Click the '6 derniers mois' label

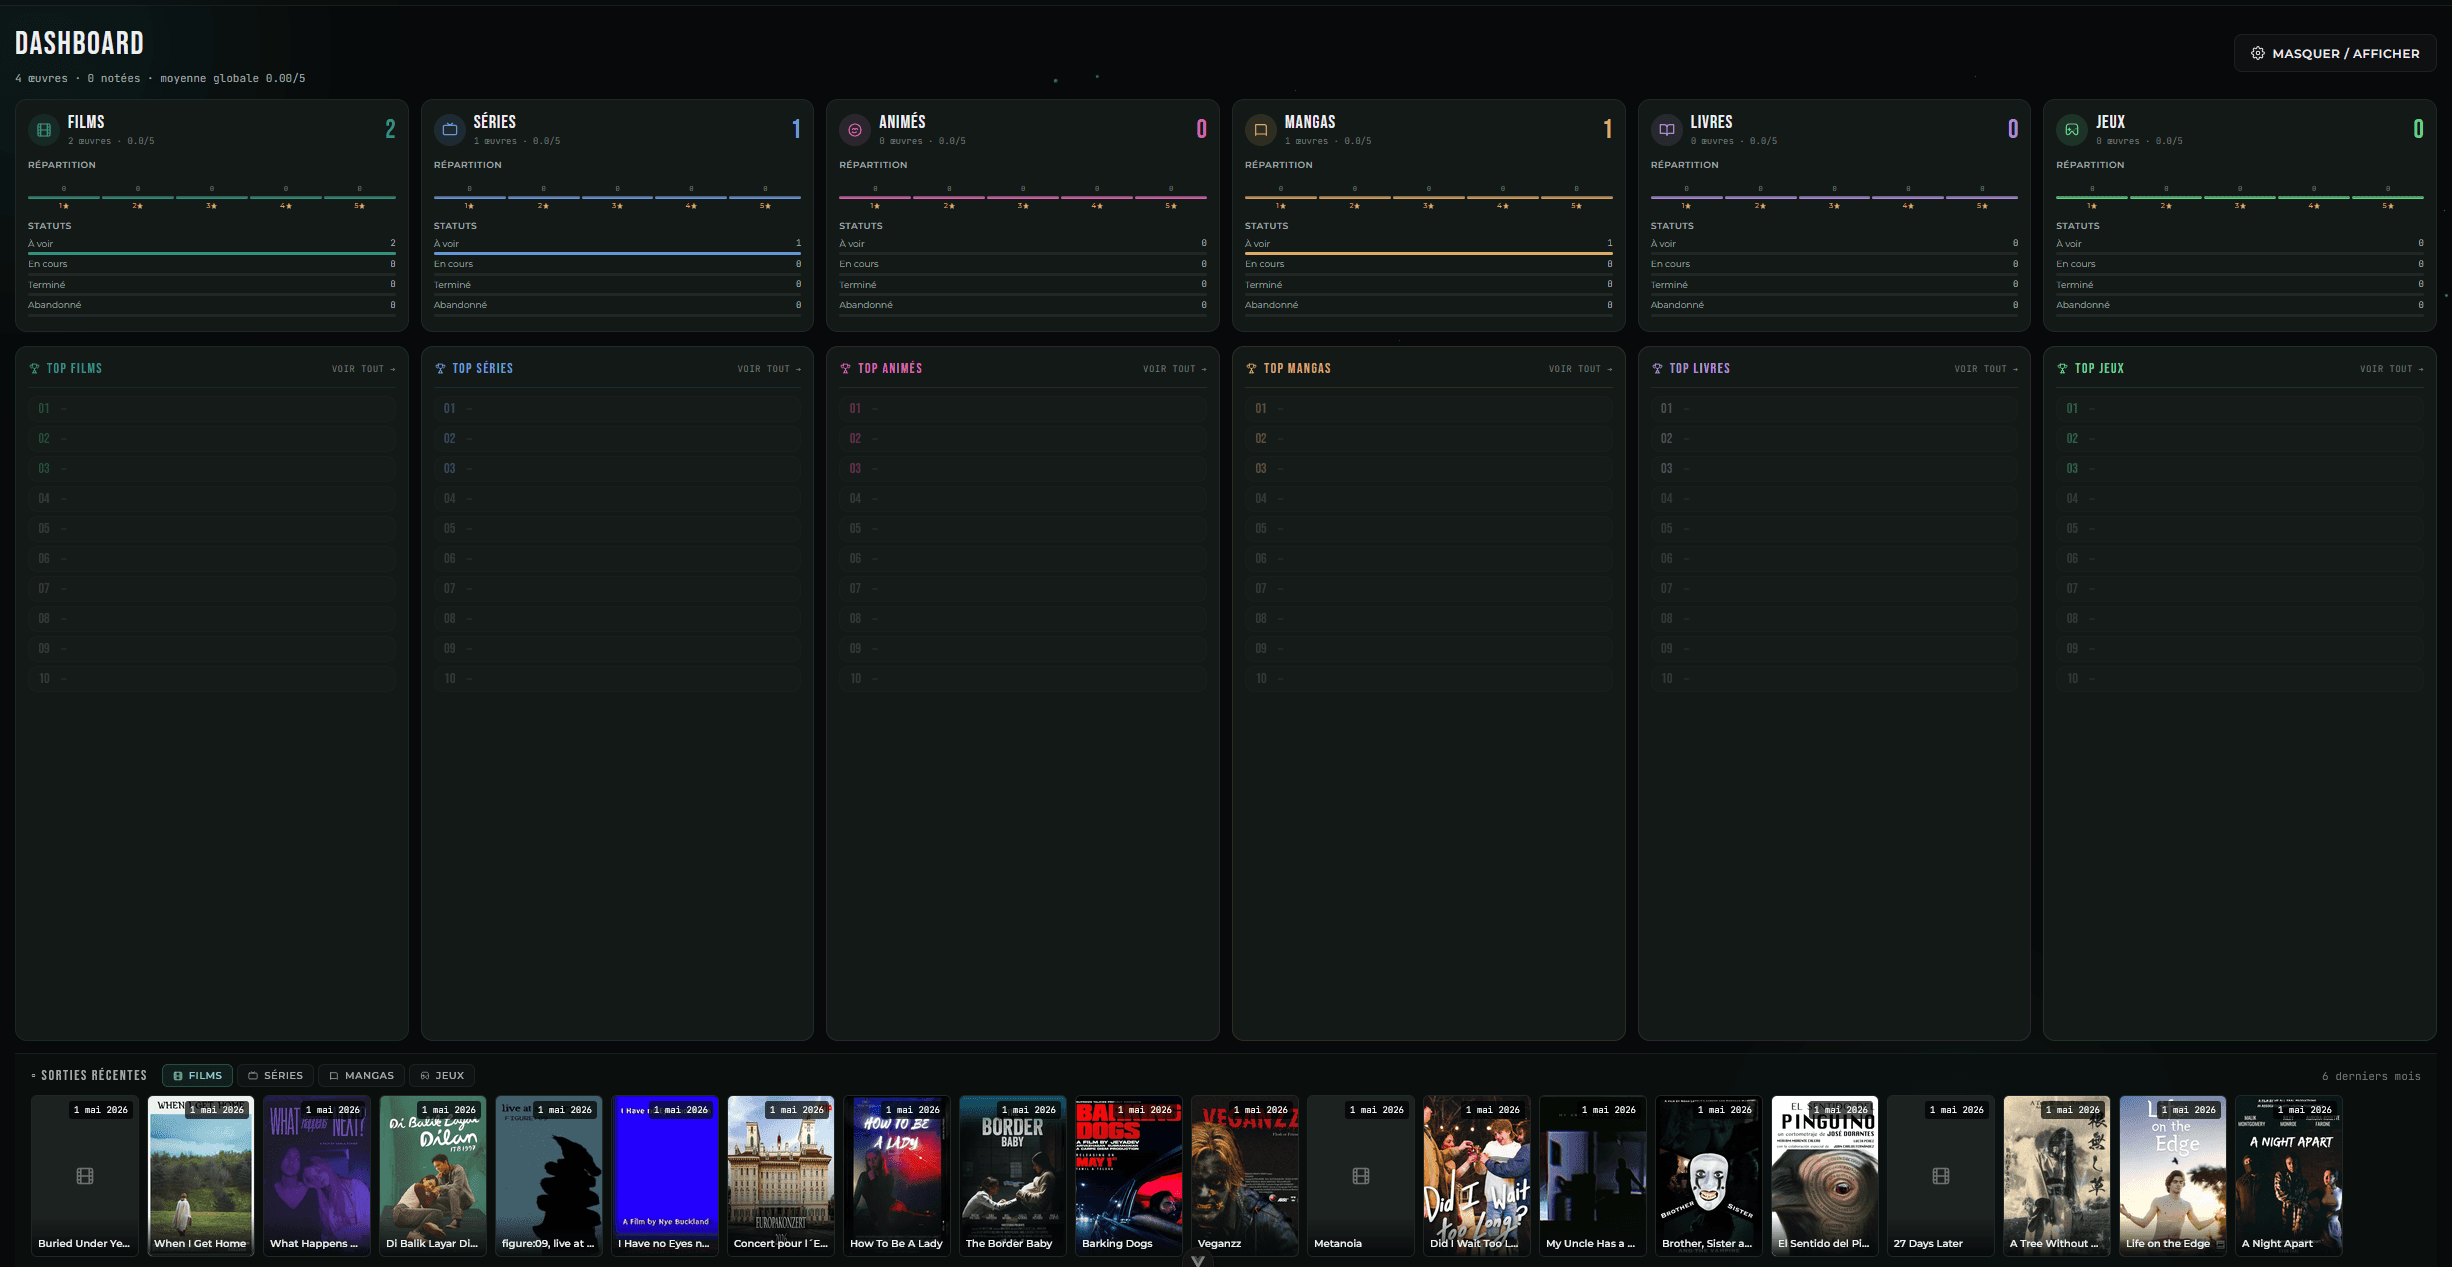(2371, 1077)
